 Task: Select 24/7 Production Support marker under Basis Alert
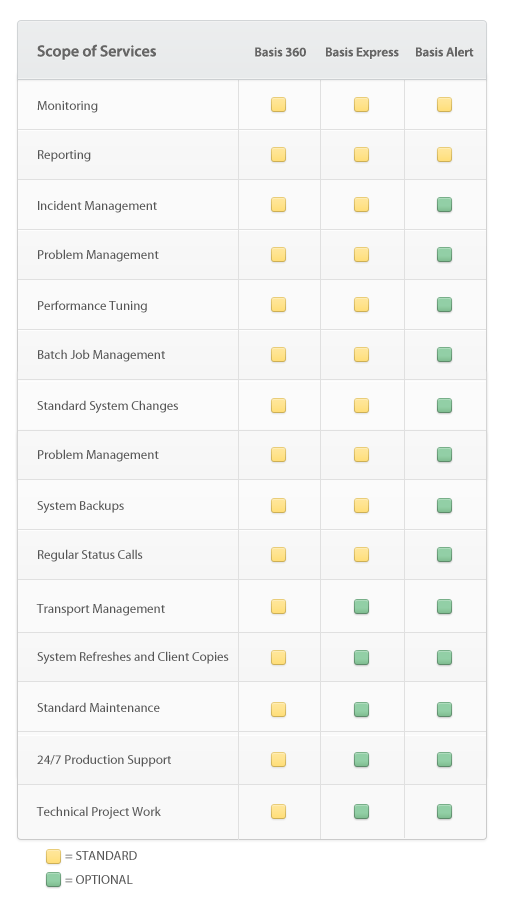point(444,760)
